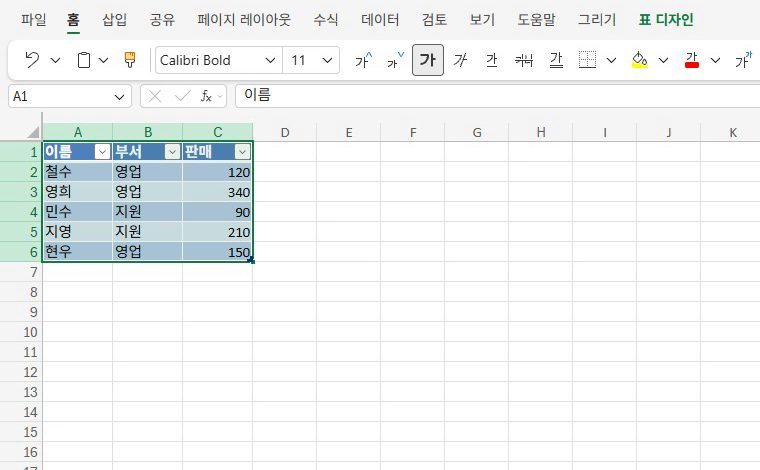Toggle double underline button
This screenshot has width=760, height=470.
pos(556,60)
